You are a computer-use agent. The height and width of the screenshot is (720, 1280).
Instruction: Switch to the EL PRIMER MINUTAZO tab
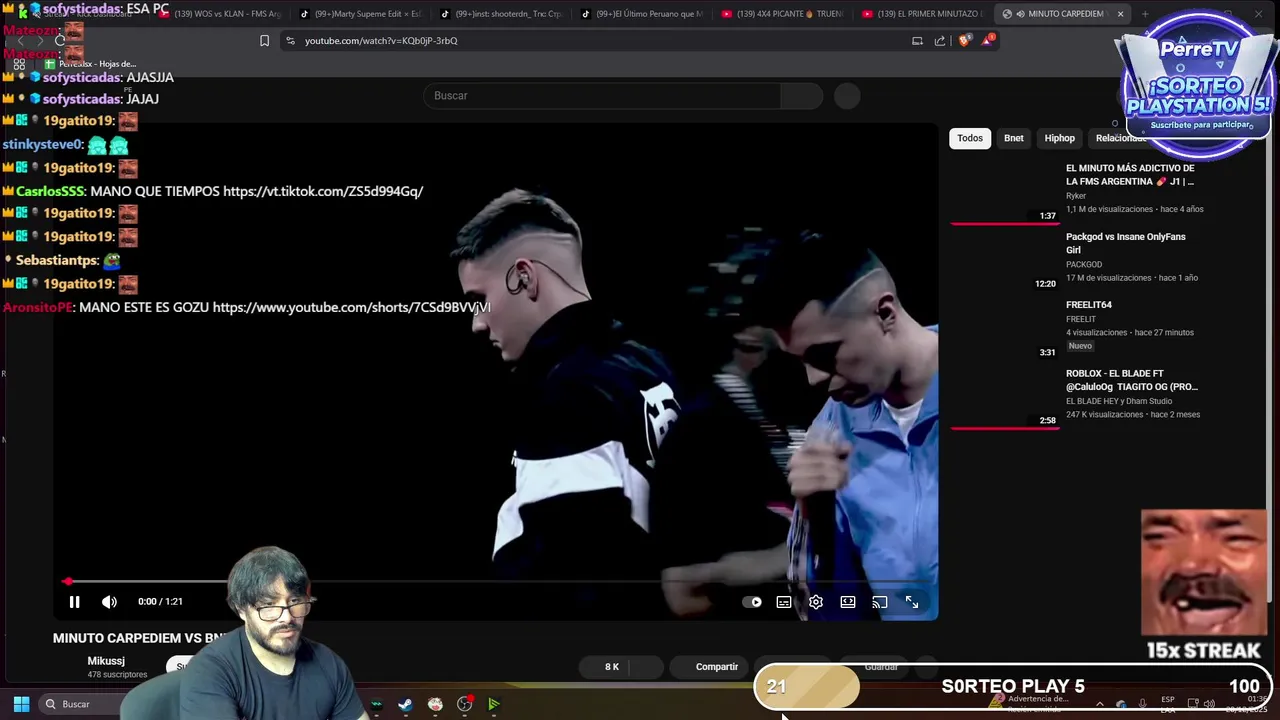[x=922, y=14]
